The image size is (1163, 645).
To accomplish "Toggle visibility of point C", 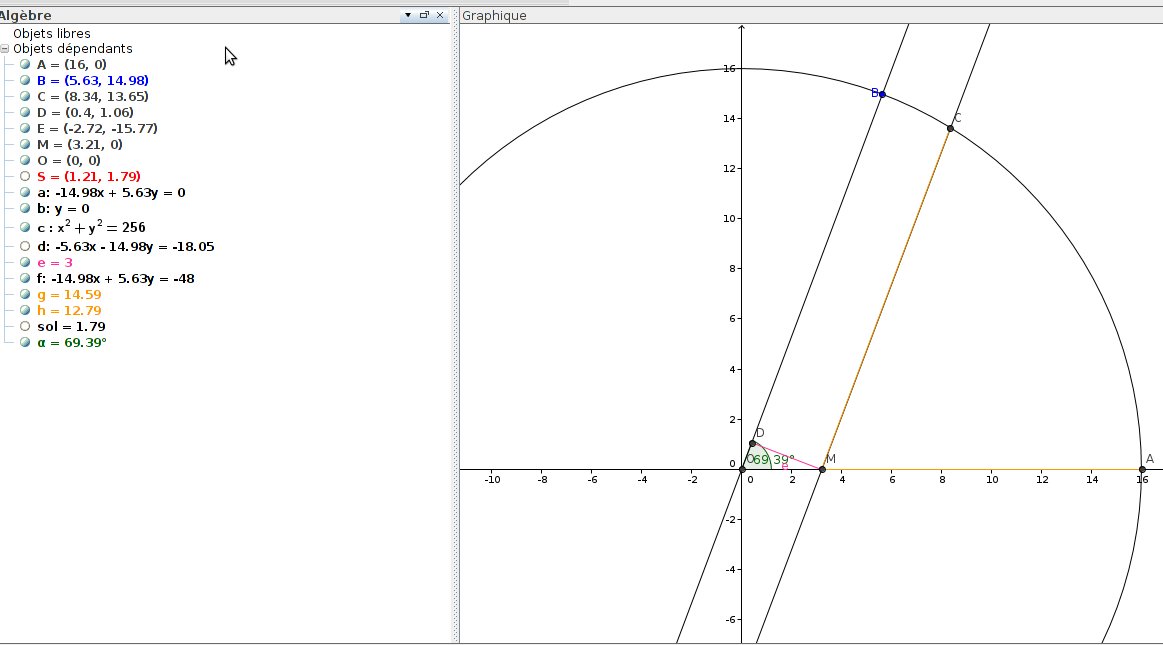I will pyautogui.click(x=25, y=96).
